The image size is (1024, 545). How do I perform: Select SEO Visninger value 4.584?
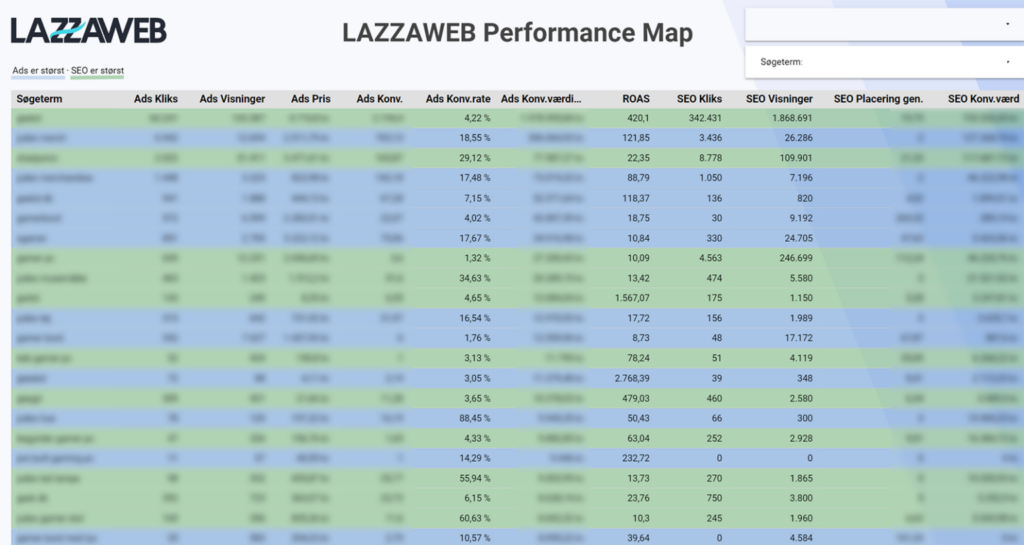pyautogui.click(x=801, y=538)
